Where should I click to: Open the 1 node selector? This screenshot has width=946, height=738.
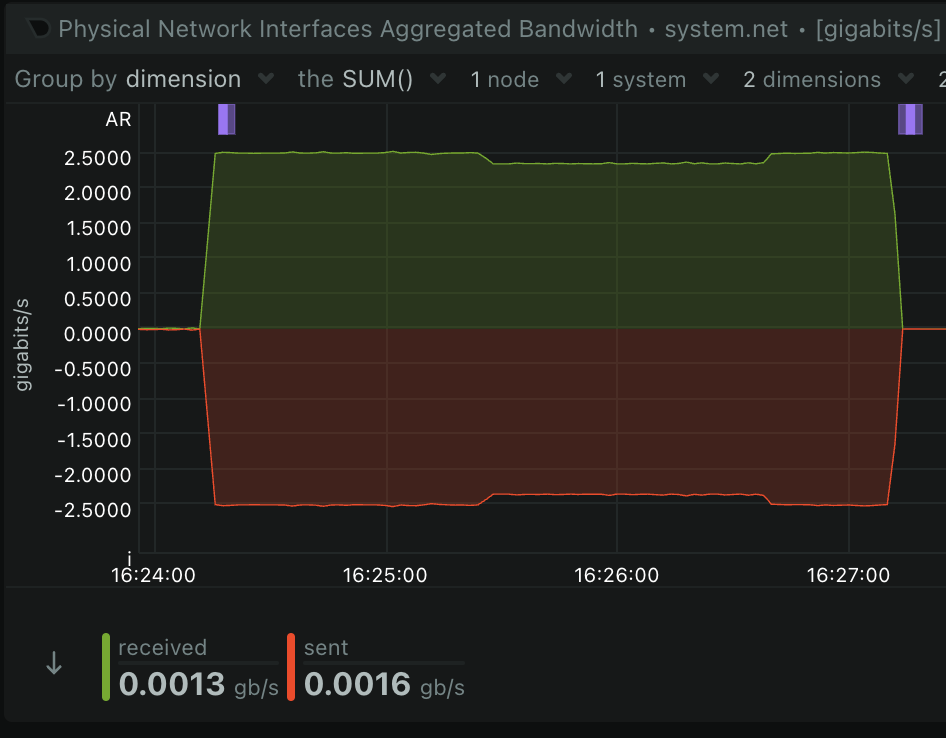click(x=521, y=79)
